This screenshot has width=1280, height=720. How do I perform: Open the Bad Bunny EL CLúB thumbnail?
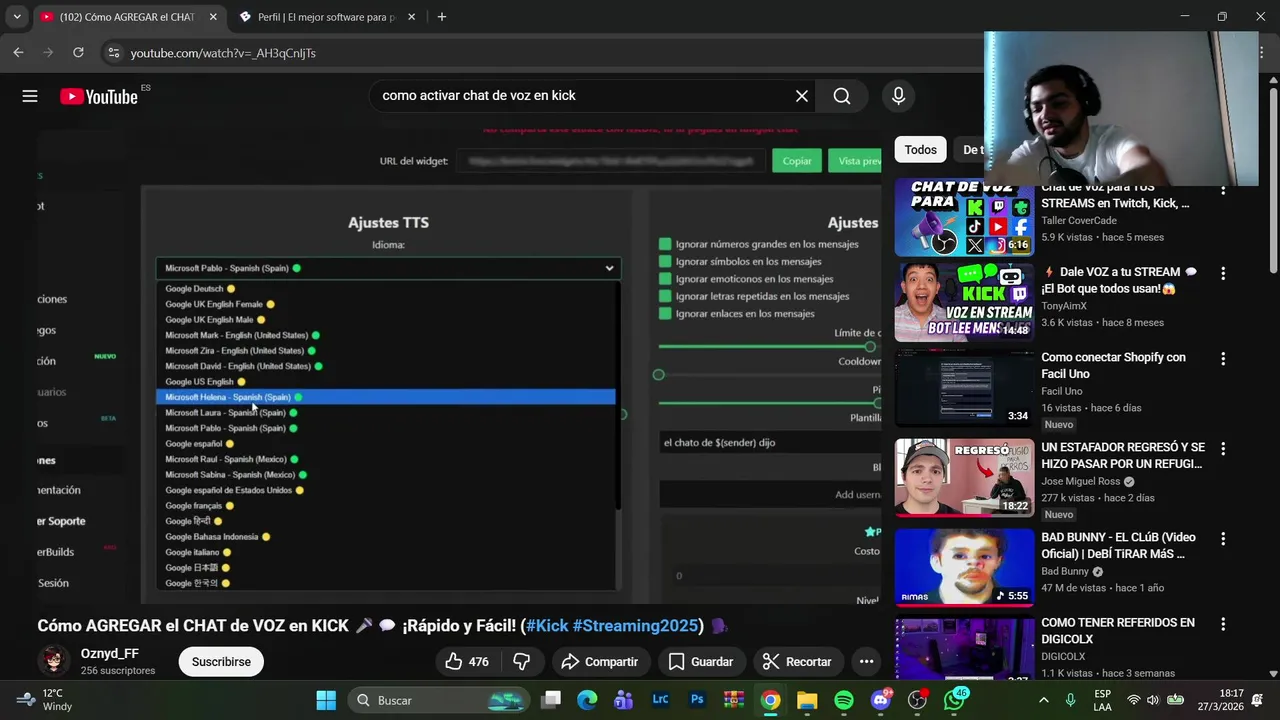[964, 567]
